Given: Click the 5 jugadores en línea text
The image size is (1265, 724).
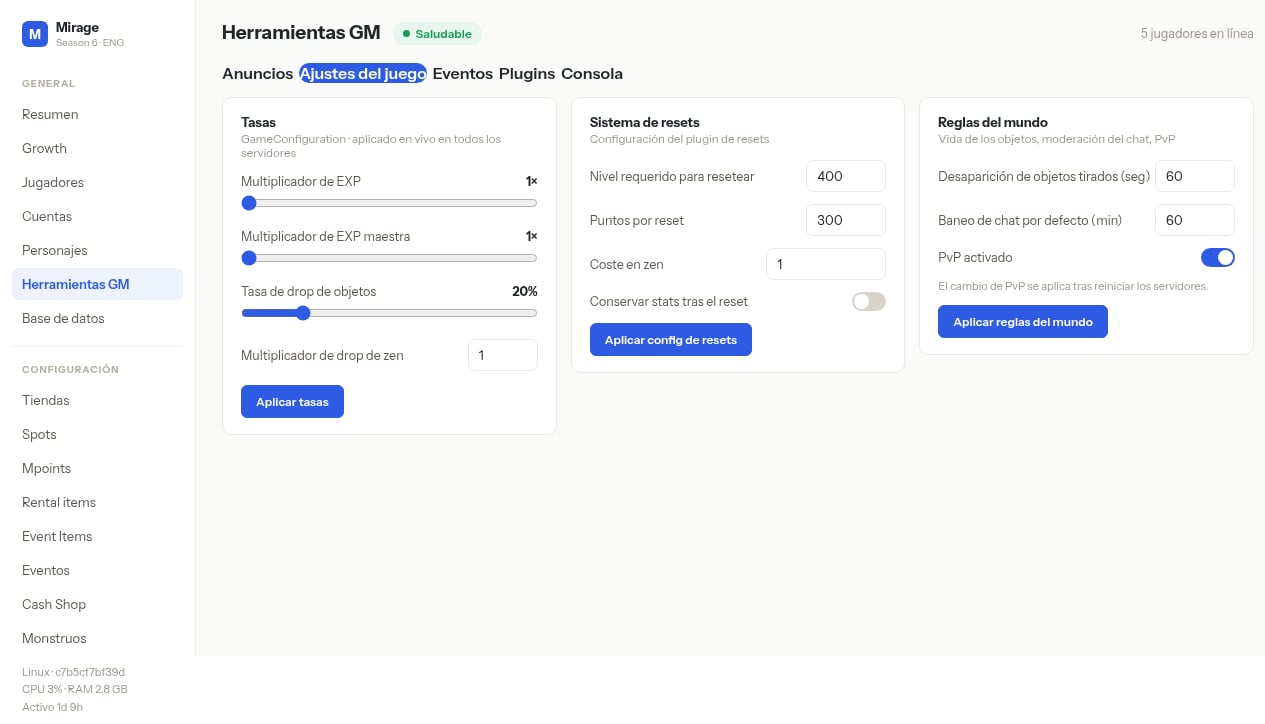Looking at the screenshot, I should (x=1197, y=34).
